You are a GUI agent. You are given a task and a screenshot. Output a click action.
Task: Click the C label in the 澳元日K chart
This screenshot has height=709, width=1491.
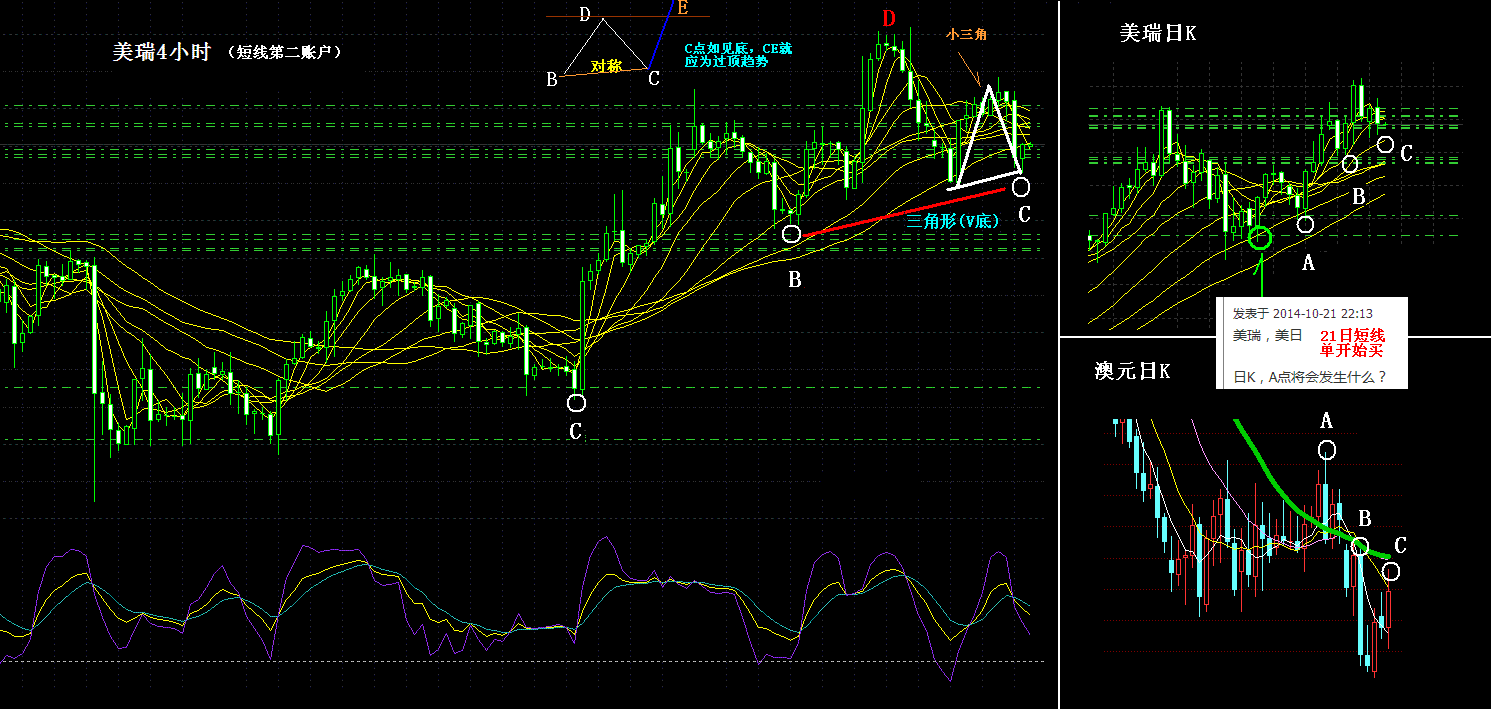click(1400, 545)
